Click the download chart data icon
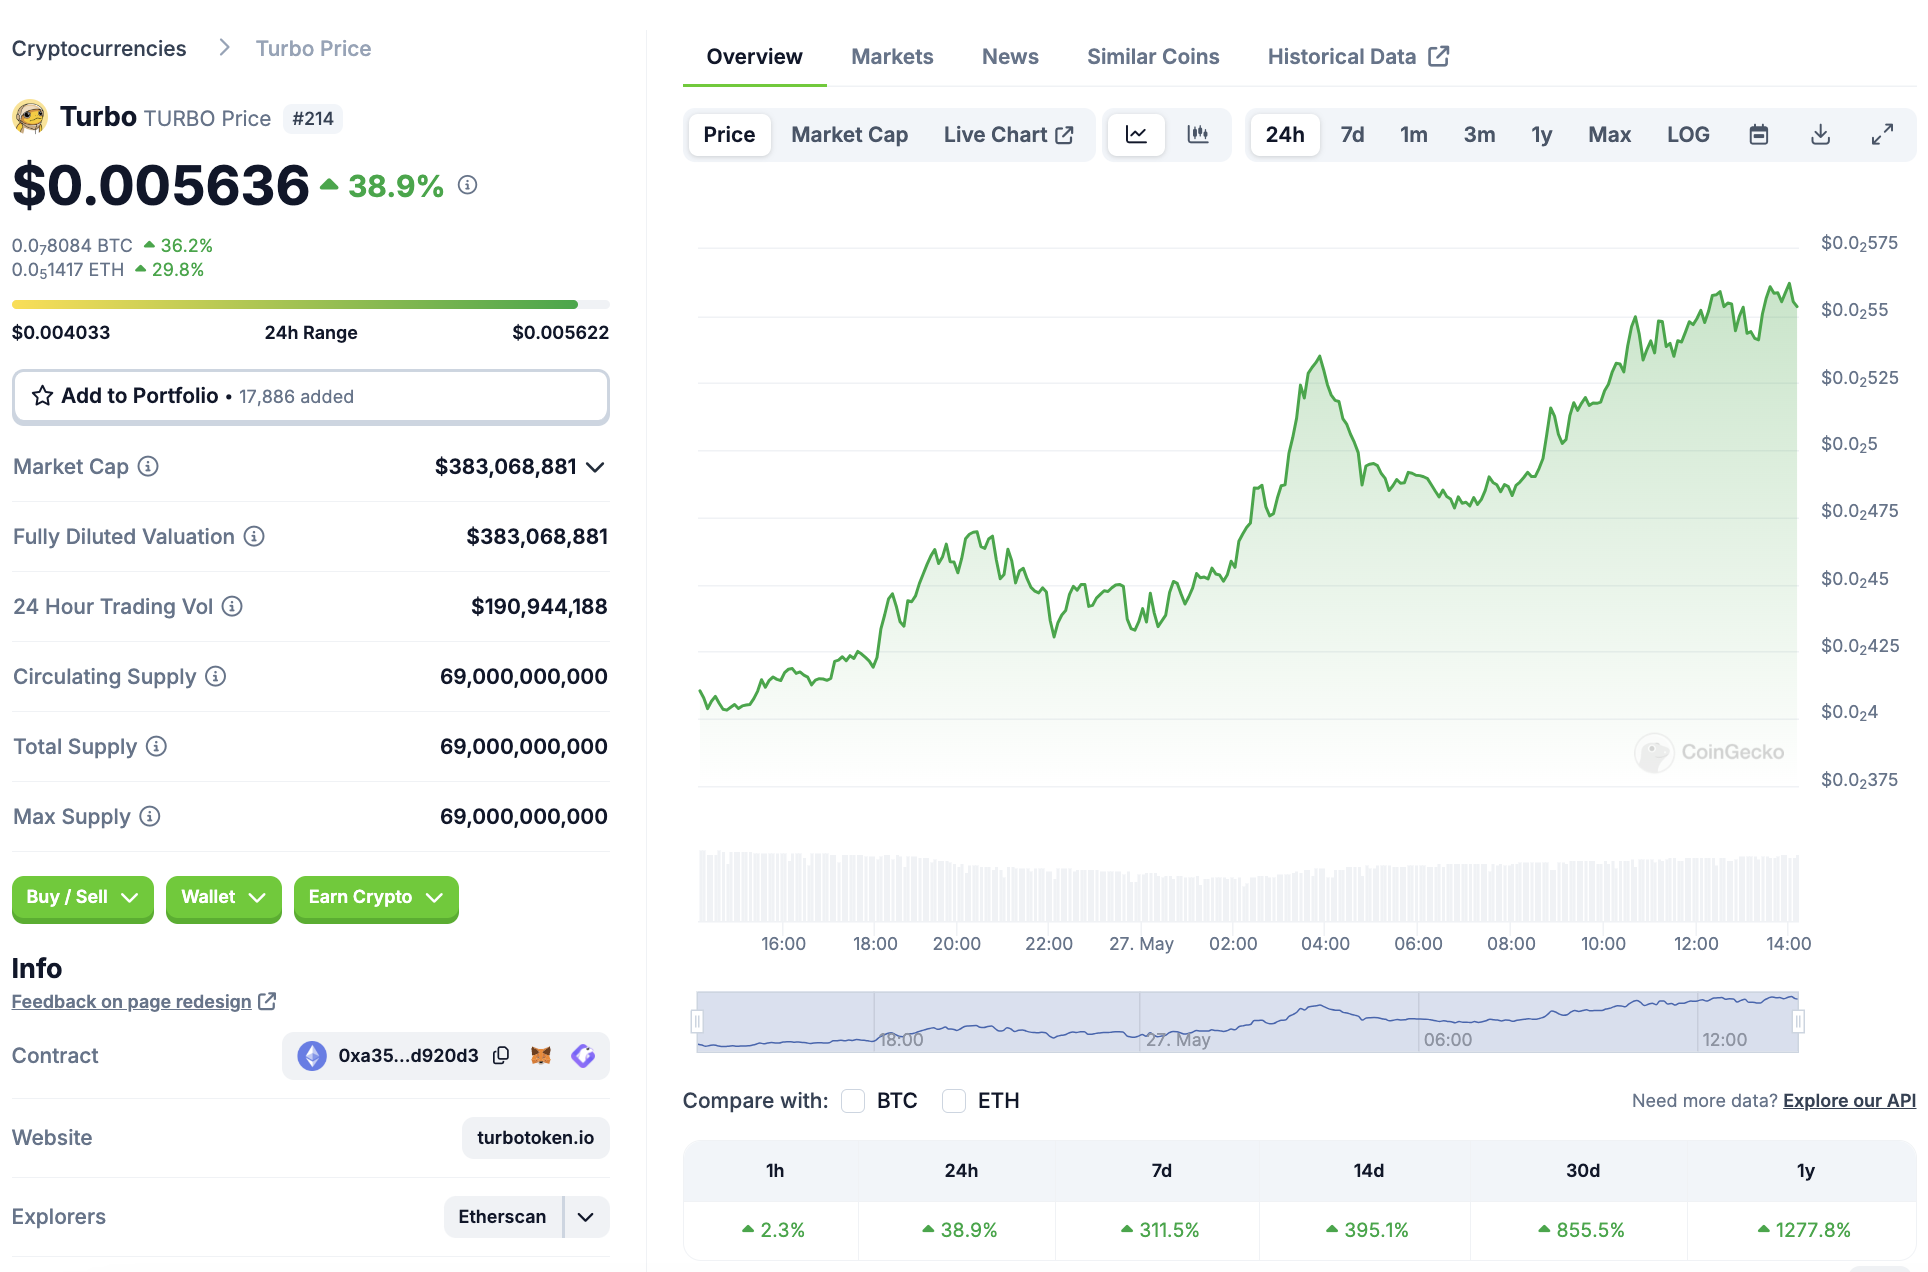 [x=1820, y=135]
